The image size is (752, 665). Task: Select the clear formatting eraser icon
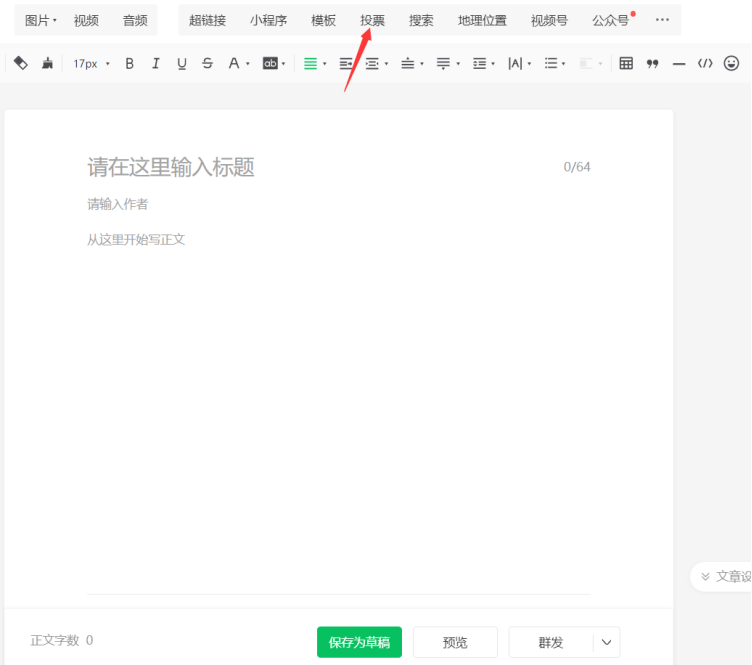coord(20,63)
